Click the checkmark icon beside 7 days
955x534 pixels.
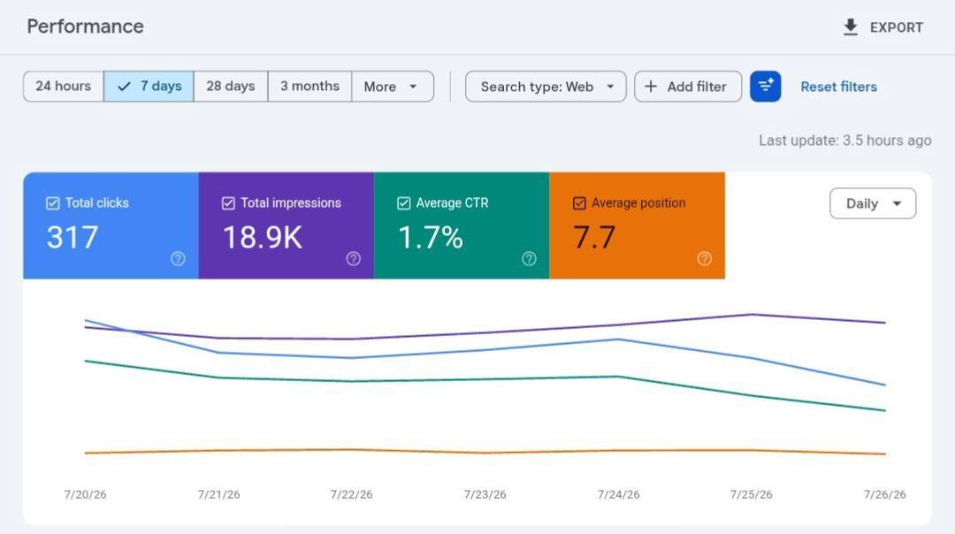[x=124, y=86]
